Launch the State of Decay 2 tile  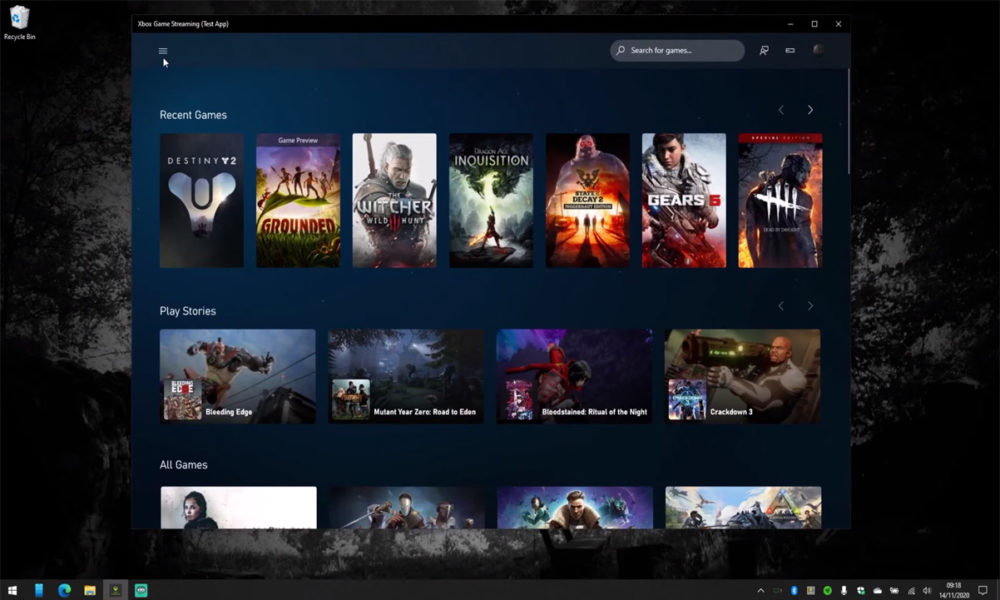click(x=587, y=200)
